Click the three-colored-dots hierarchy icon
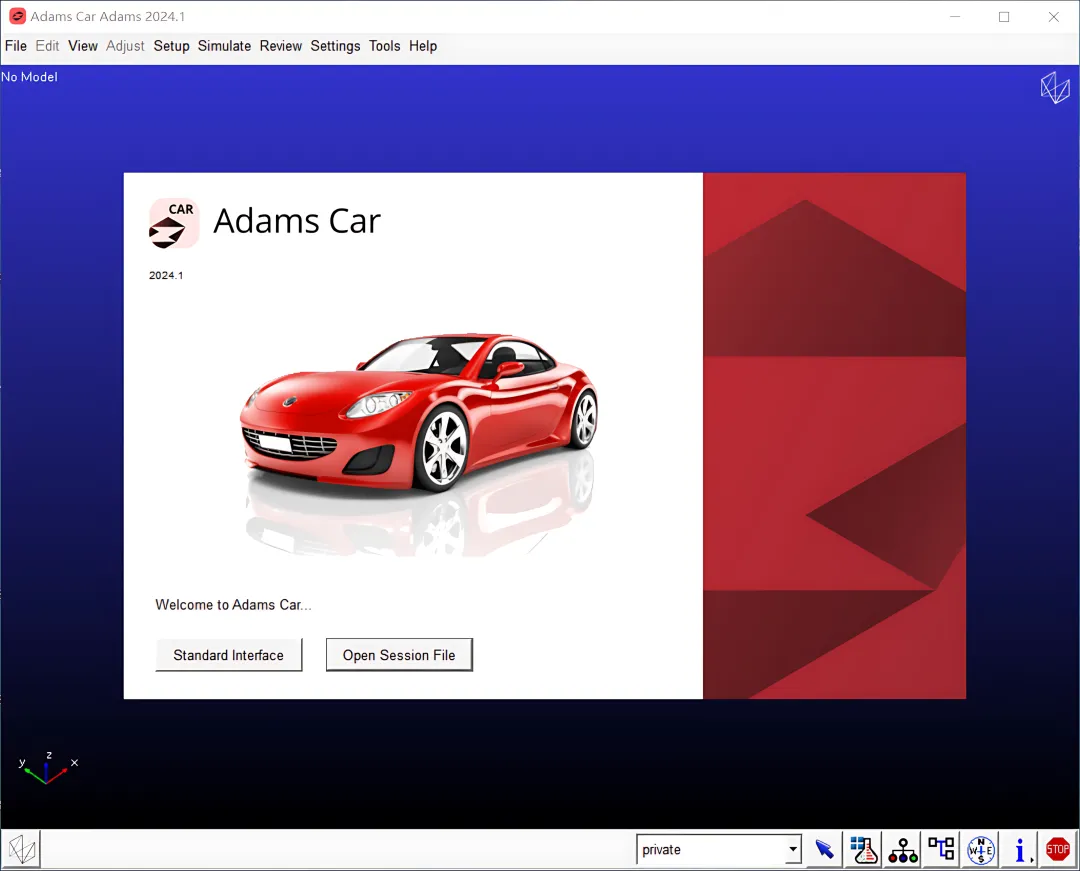The image size is (1080, 871). (902, 850)
